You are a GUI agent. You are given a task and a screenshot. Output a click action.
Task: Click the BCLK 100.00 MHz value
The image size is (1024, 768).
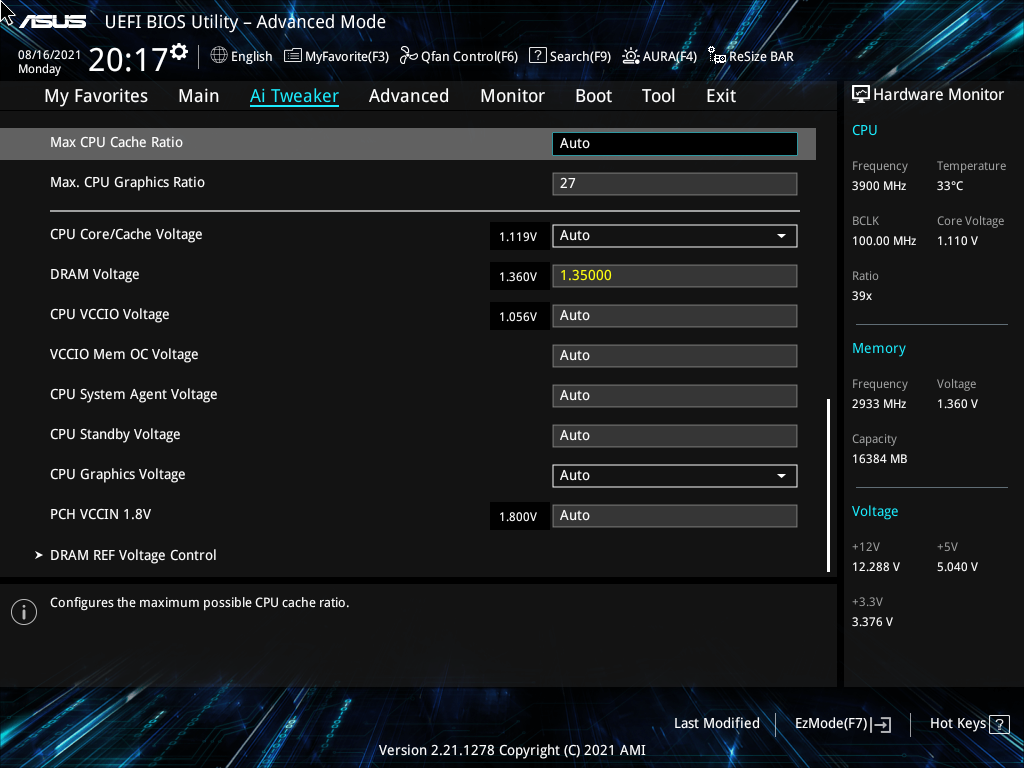coord(884,241)
